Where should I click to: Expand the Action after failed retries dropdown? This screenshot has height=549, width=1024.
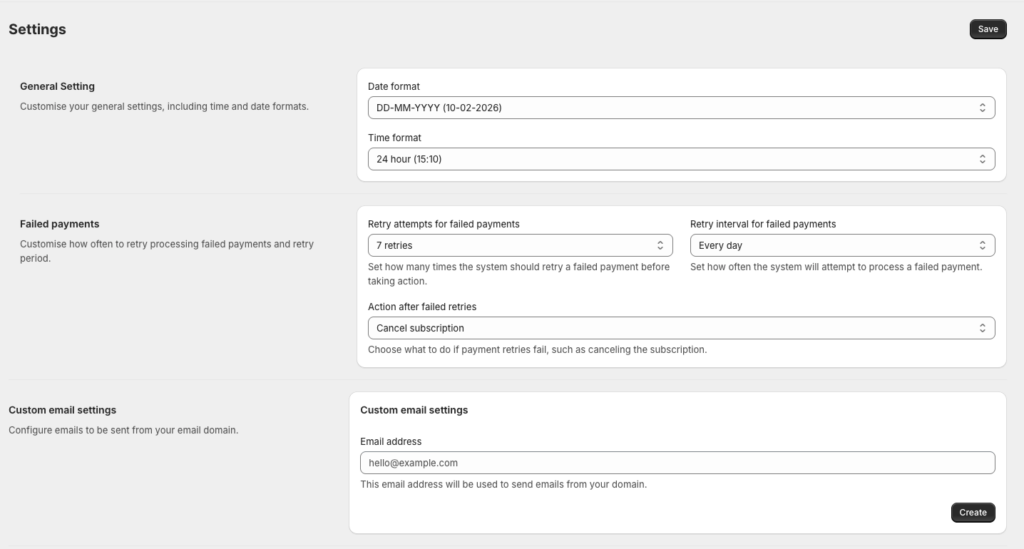680,328
